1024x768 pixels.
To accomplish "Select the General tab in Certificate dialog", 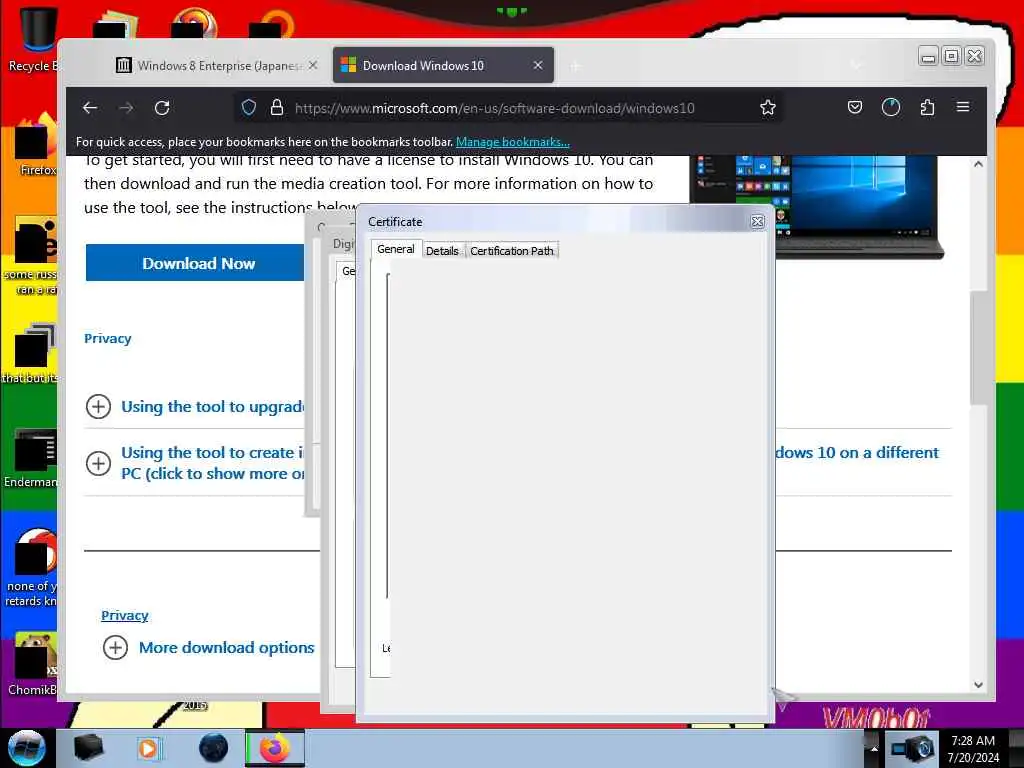I will tap(396, 249).
